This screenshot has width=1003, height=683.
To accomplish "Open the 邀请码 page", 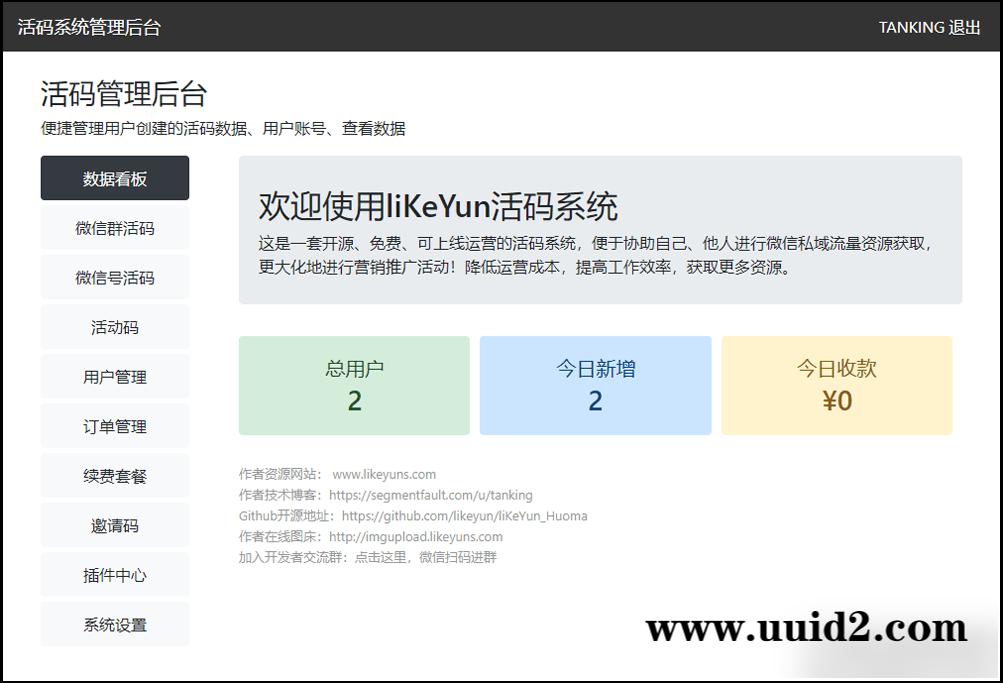I will pos(115,526).
